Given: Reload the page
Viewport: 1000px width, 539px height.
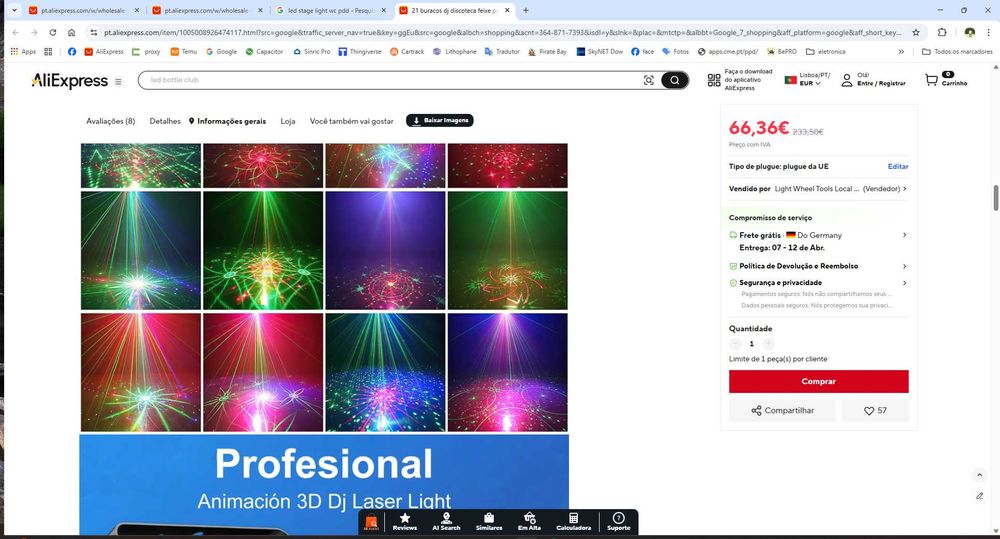Looking at the screenshot, I should (53, 33).
